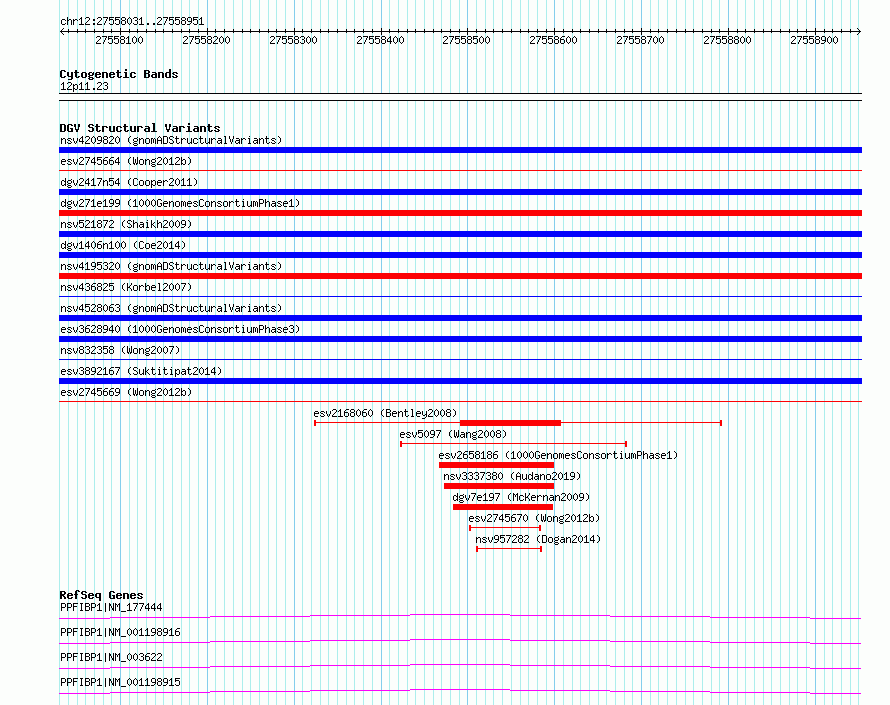Image resolution: width=890 pixels, height=705 pixels.
Task: Open variant nsv957282 (Dogan2014) label
Action: [538, 539]
